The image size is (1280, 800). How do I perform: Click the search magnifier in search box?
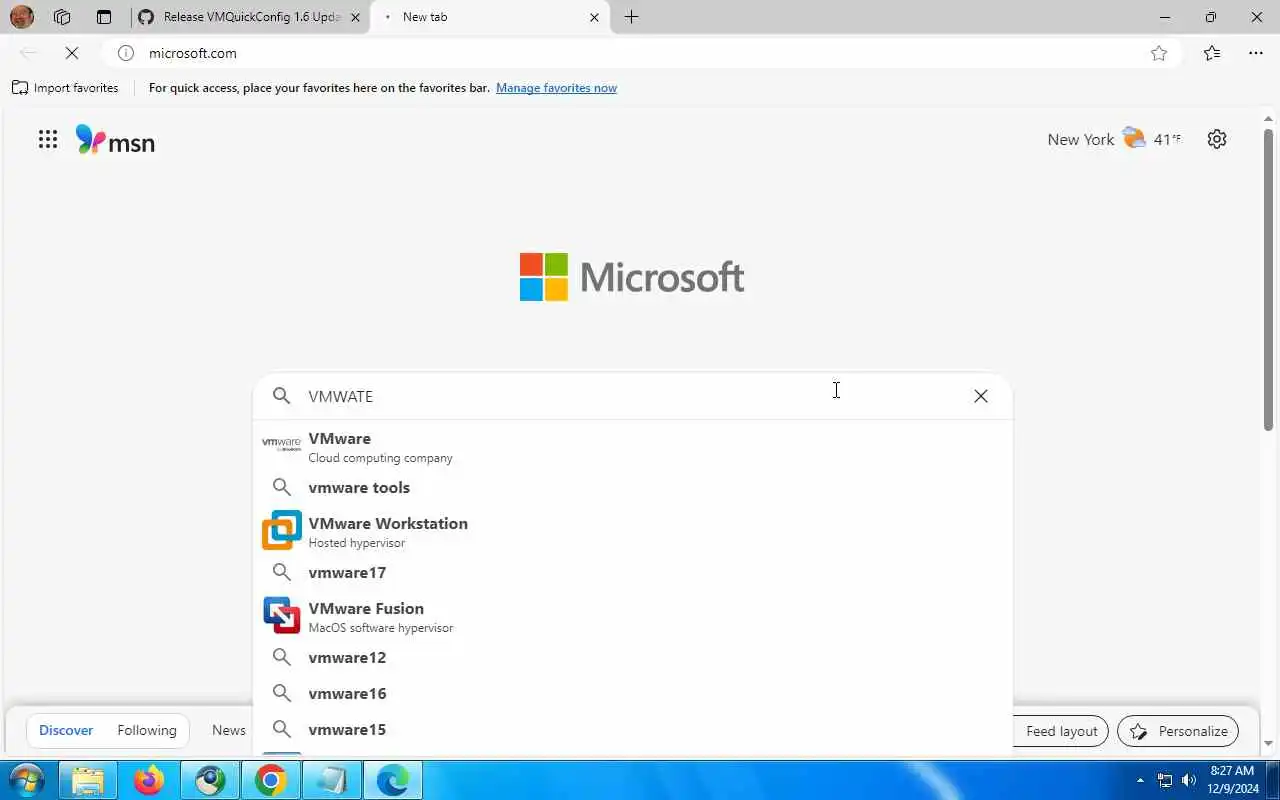[x=282, y=396]
